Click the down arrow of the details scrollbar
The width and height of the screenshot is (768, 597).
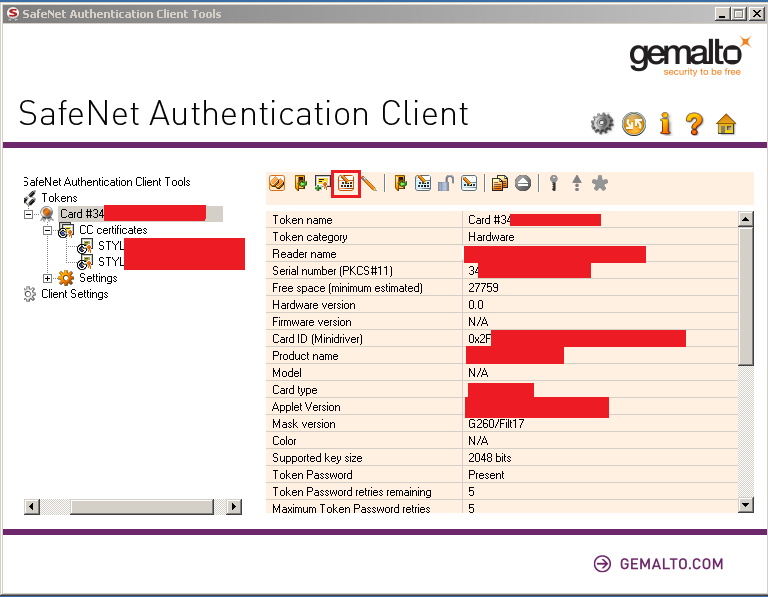[745, 505]
